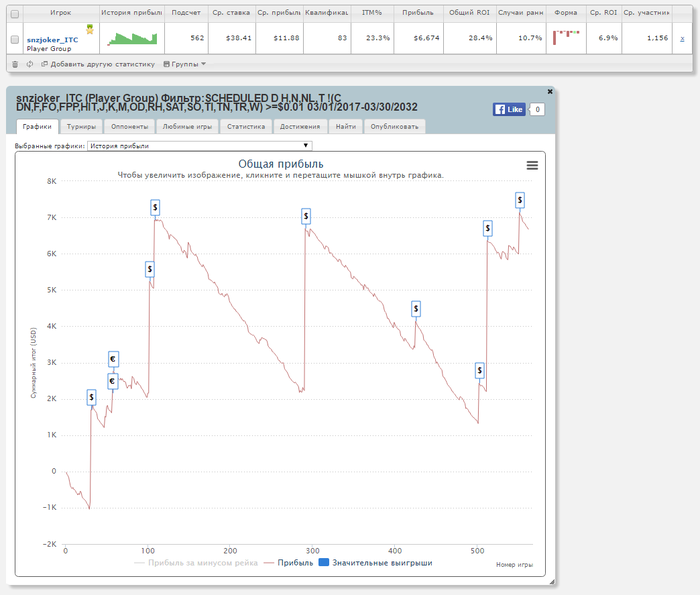
Task: Tick the checkbox for snzjoker_ITC row
Action: pos(15,39)
